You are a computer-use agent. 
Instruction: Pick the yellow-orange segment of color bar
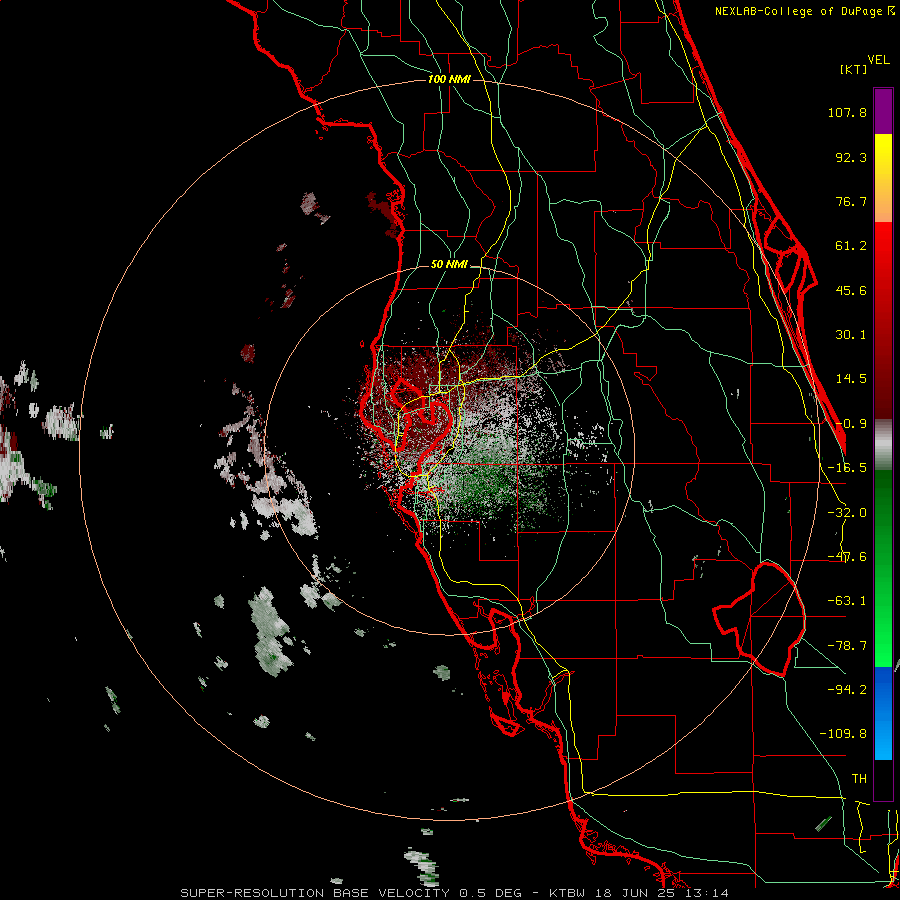[x=883, y=178]
